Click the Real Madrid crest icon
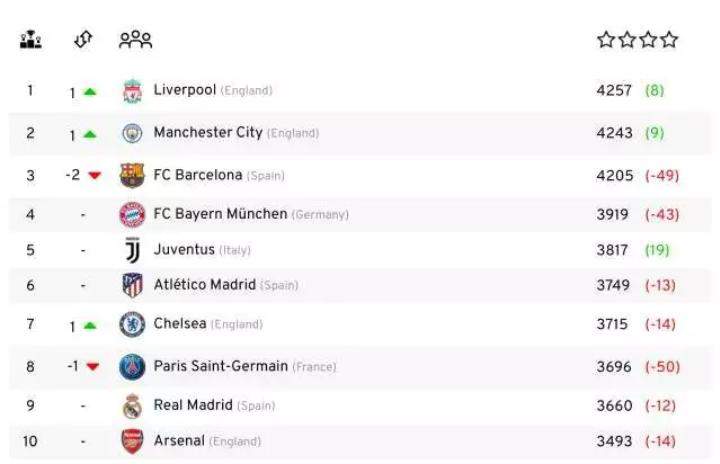 pos(132,406)
